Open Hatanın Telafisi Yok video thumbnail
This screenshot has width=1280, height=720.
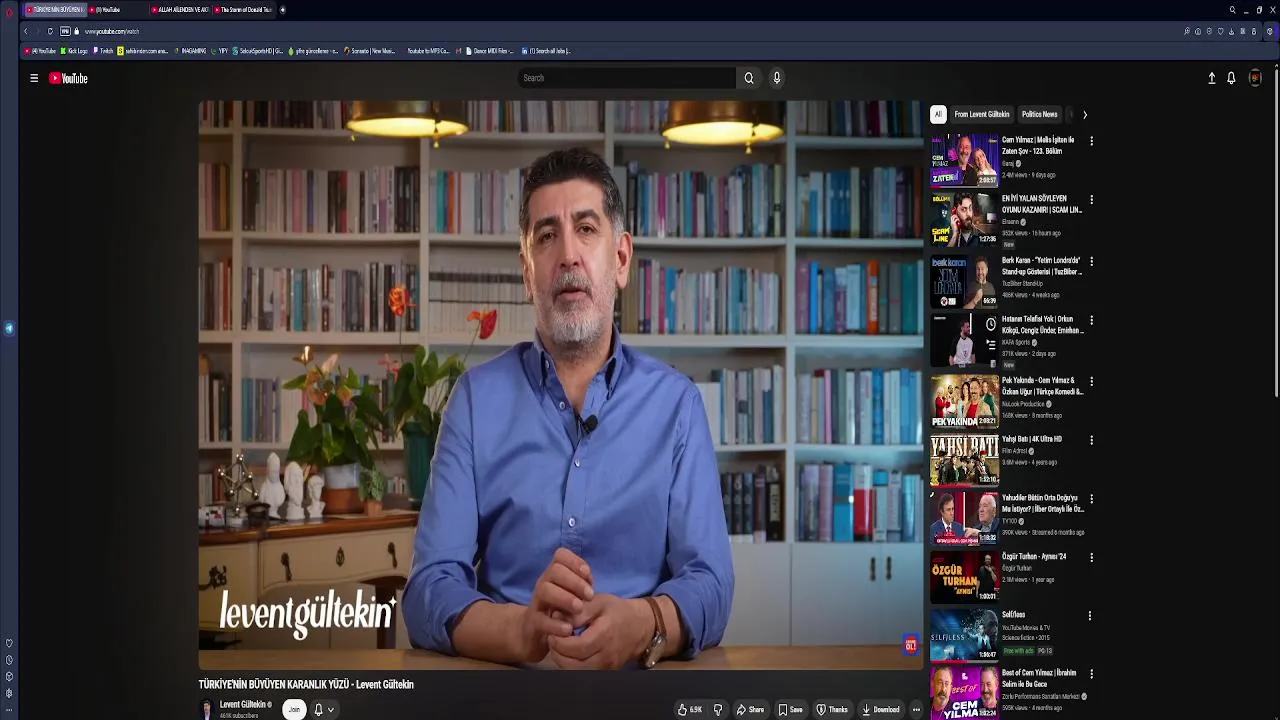964,340
